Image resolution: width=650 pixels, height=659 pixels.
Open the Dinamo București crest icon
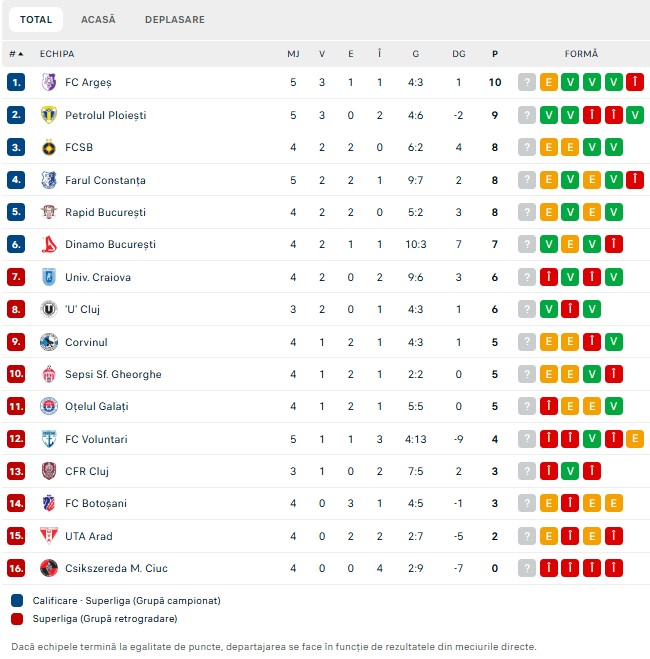[49, 244]
